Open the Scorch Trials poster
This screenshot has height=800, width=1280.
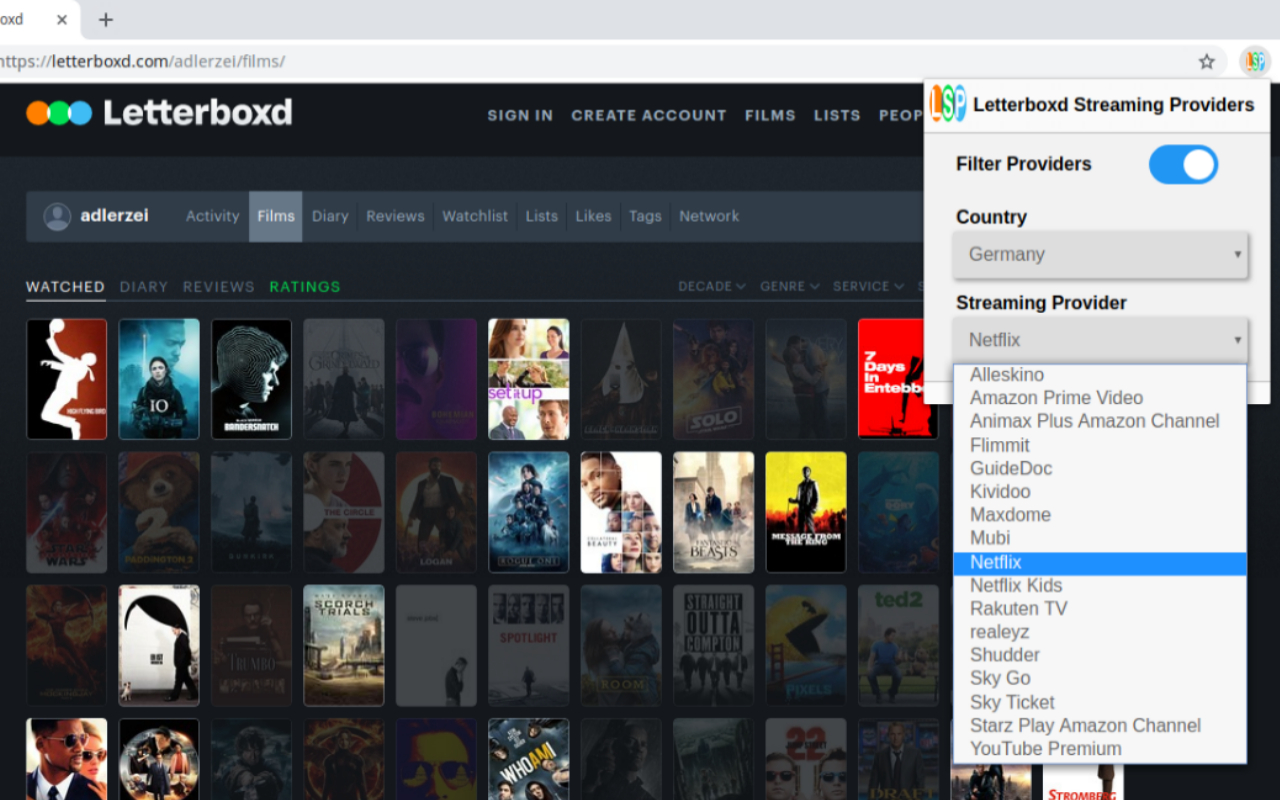click(344, 645)
